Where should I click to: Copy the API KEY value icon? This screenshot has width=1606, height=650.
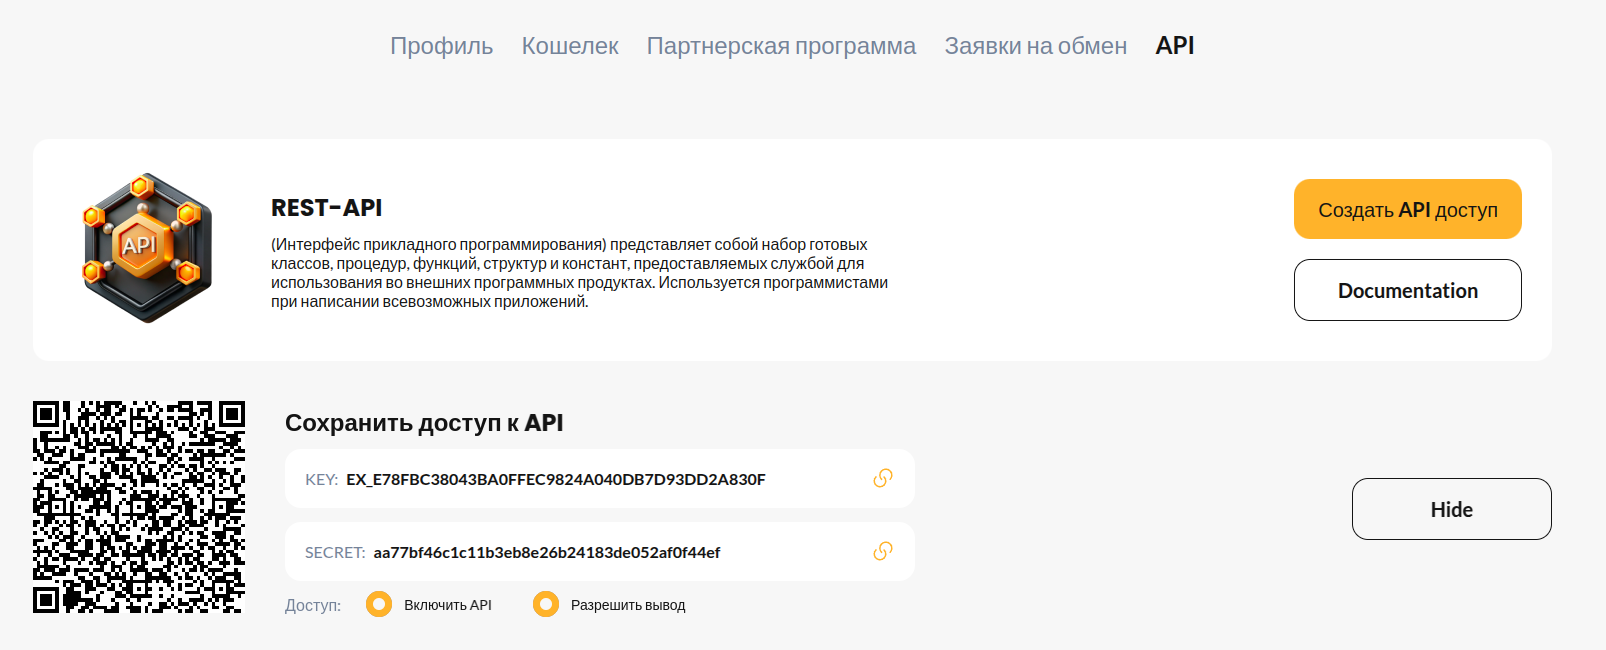pyautogui.click(x=882, y=478)
